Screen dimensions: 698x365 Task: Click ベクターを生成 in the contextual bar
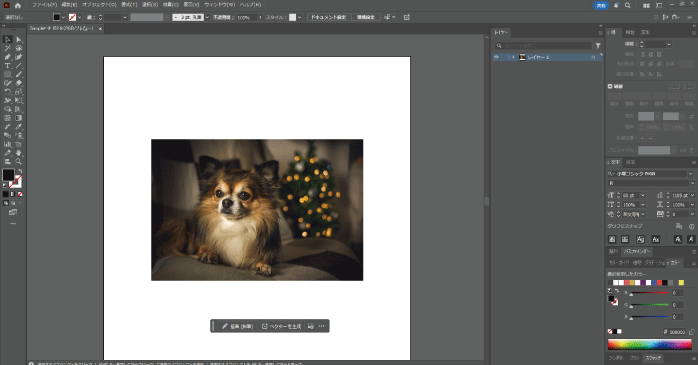click(x=281, y=326)
